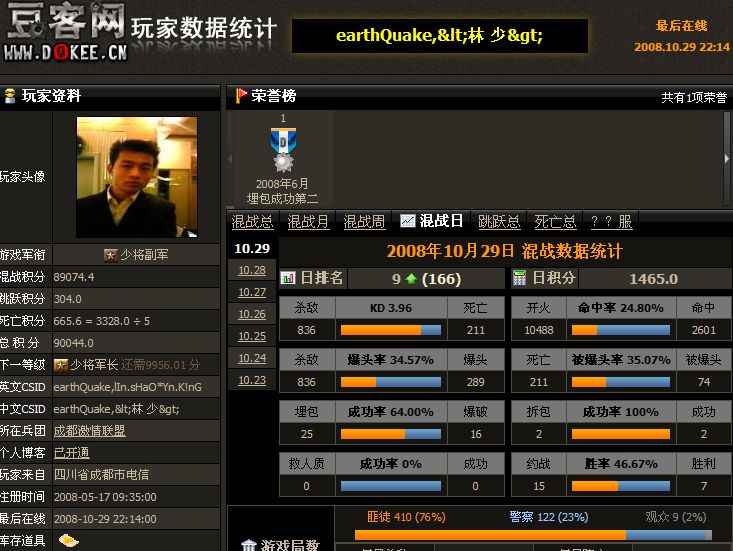Select the 10.28 date entry
The width and height of the screenshot is (733, 551).
click(x=252, y=270)
